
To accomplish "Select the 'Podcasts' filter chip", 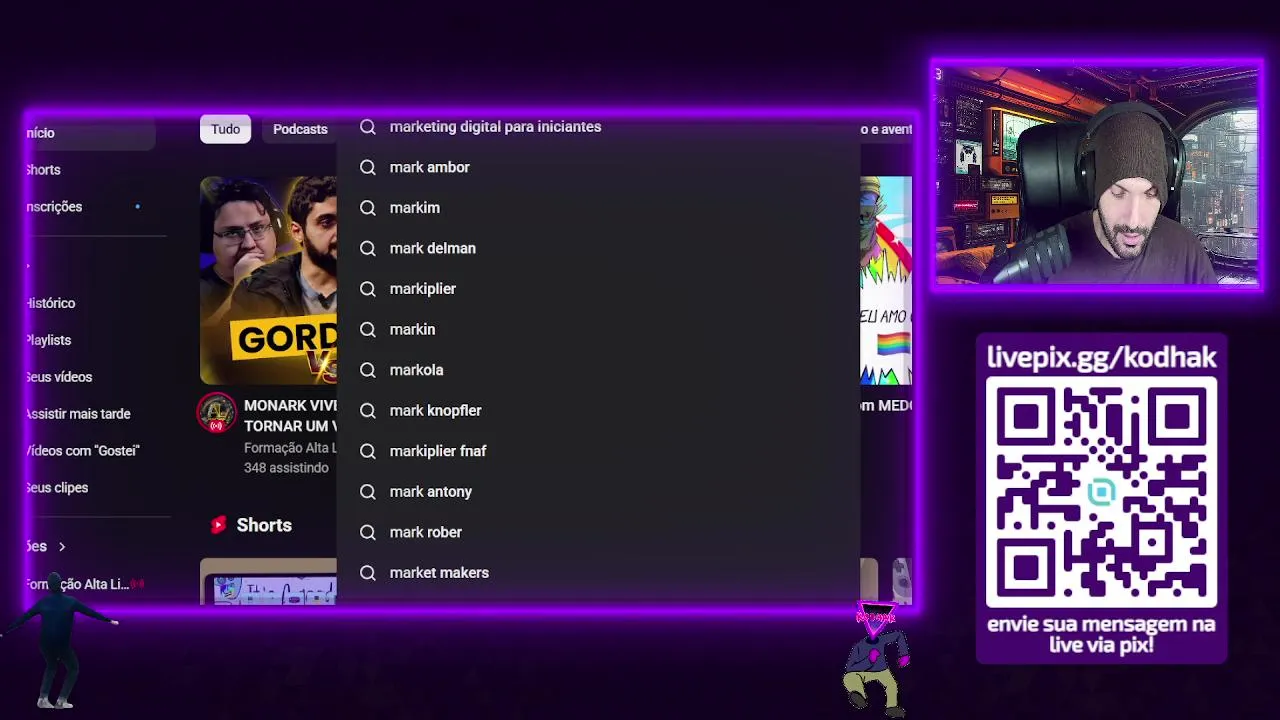I will click(300, 129).
